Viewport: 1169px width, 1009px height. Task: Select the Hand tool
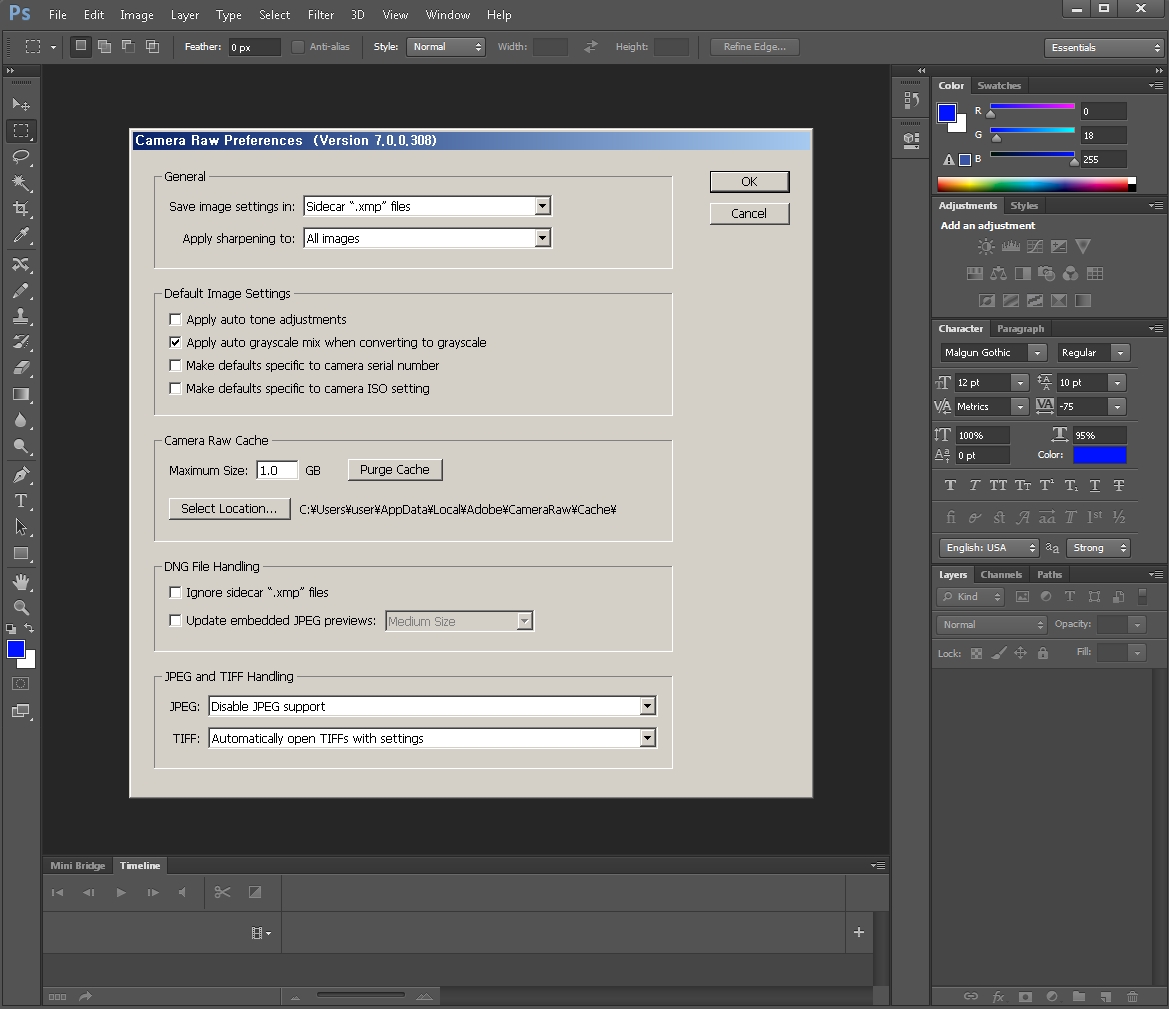(21, 582)
